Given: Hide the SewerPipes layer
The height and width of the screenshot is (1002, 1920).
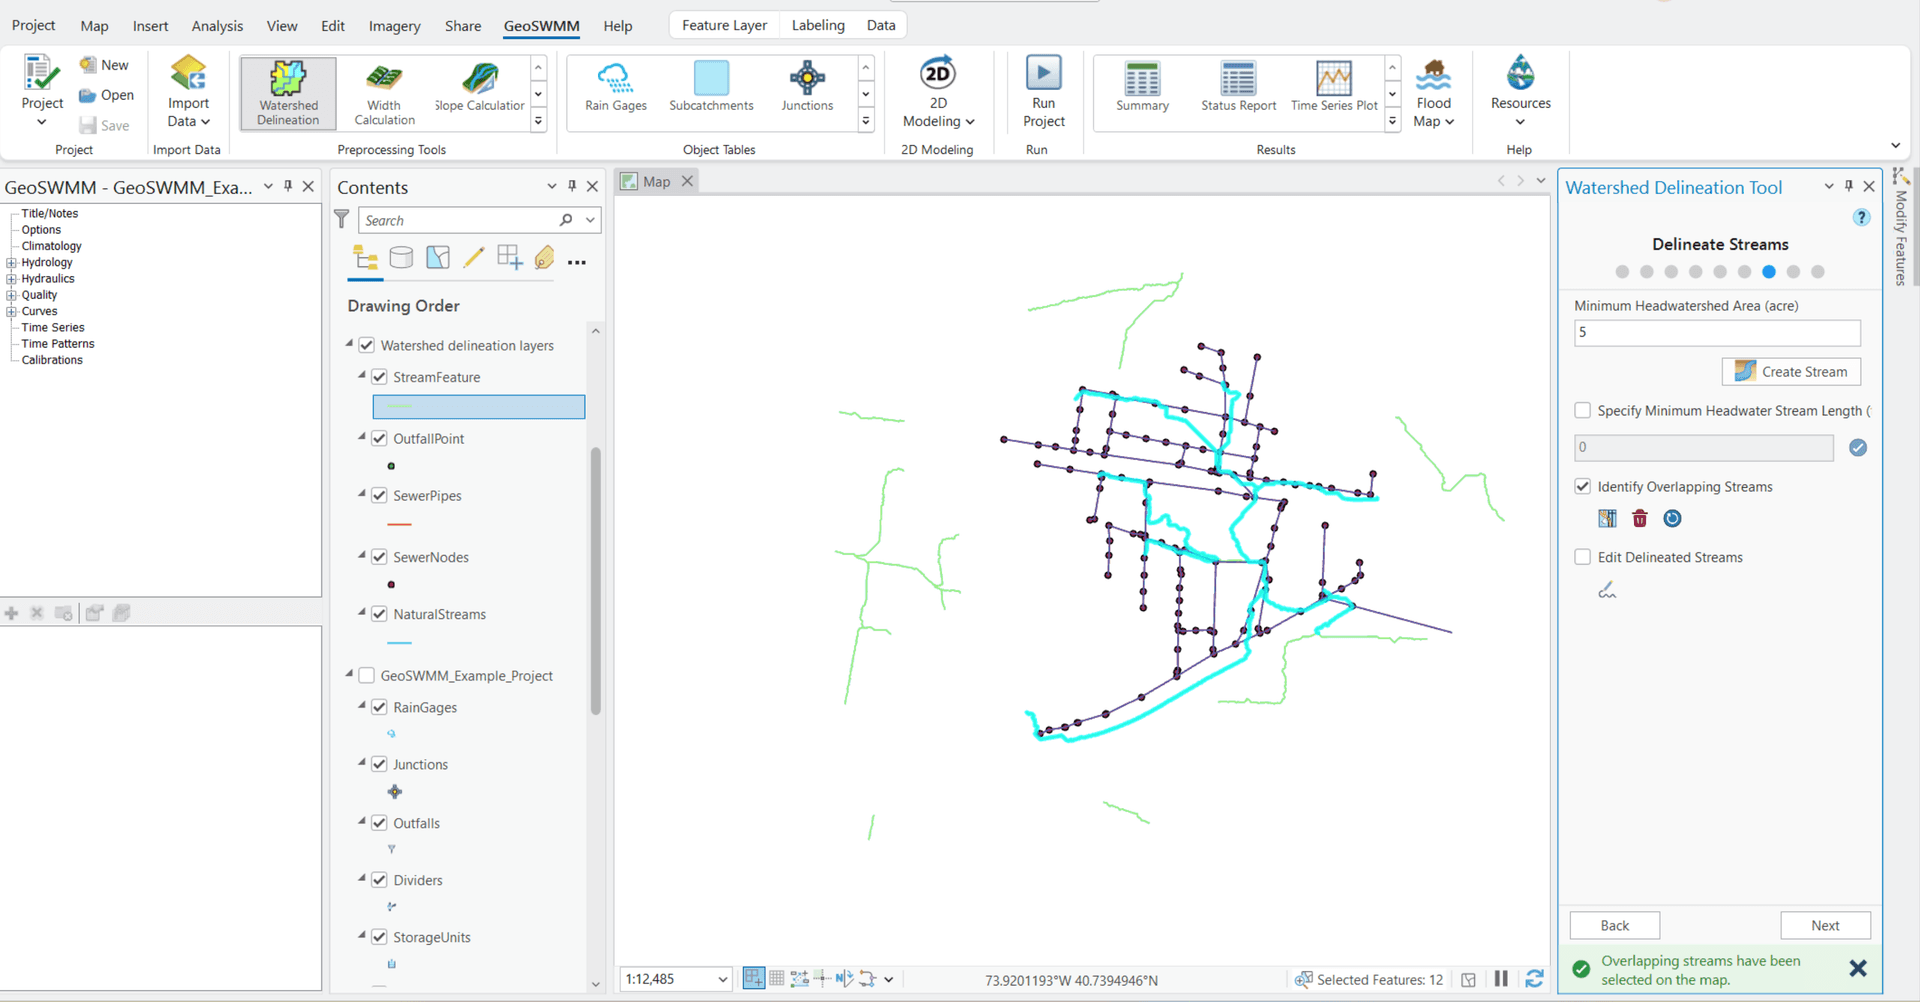Looking at the screenshot, I should 379,495.
